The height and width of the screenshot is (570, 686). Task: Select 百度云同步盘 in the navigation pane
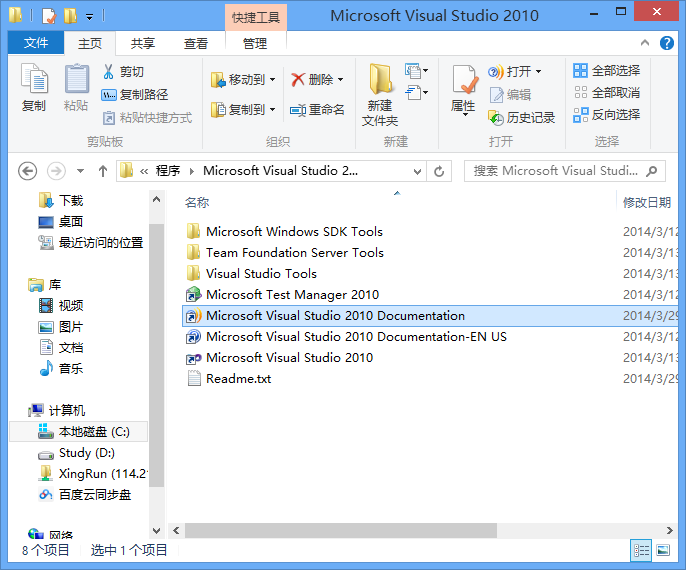85,495
